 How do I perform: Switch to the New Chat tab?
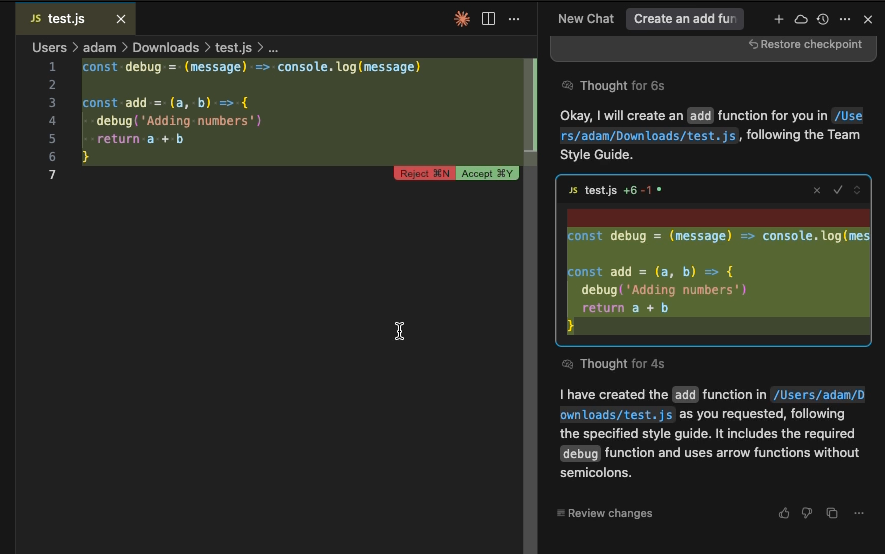click(585, 19)
